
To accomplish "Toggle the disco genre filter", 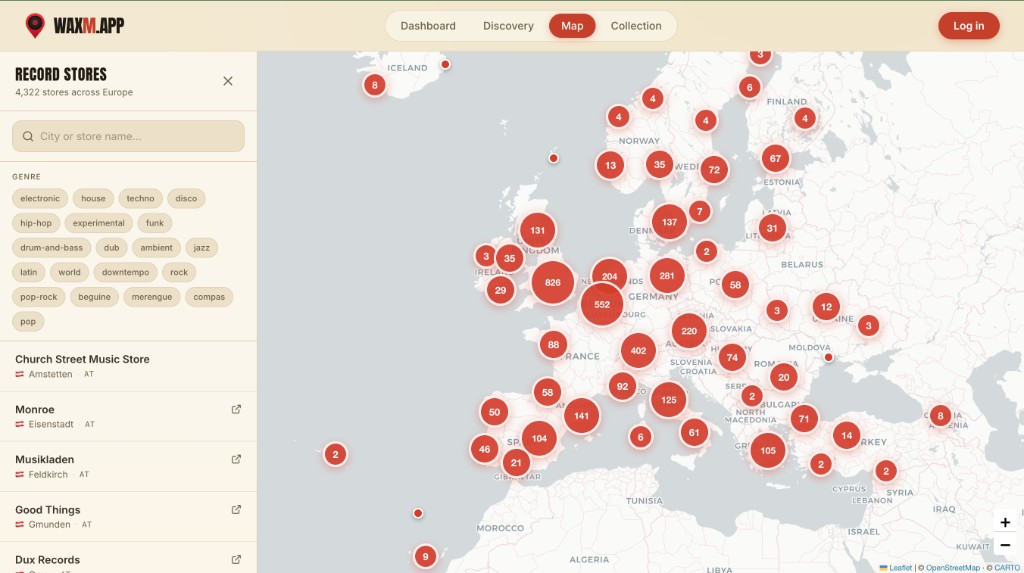I will [x=186, y=199].
